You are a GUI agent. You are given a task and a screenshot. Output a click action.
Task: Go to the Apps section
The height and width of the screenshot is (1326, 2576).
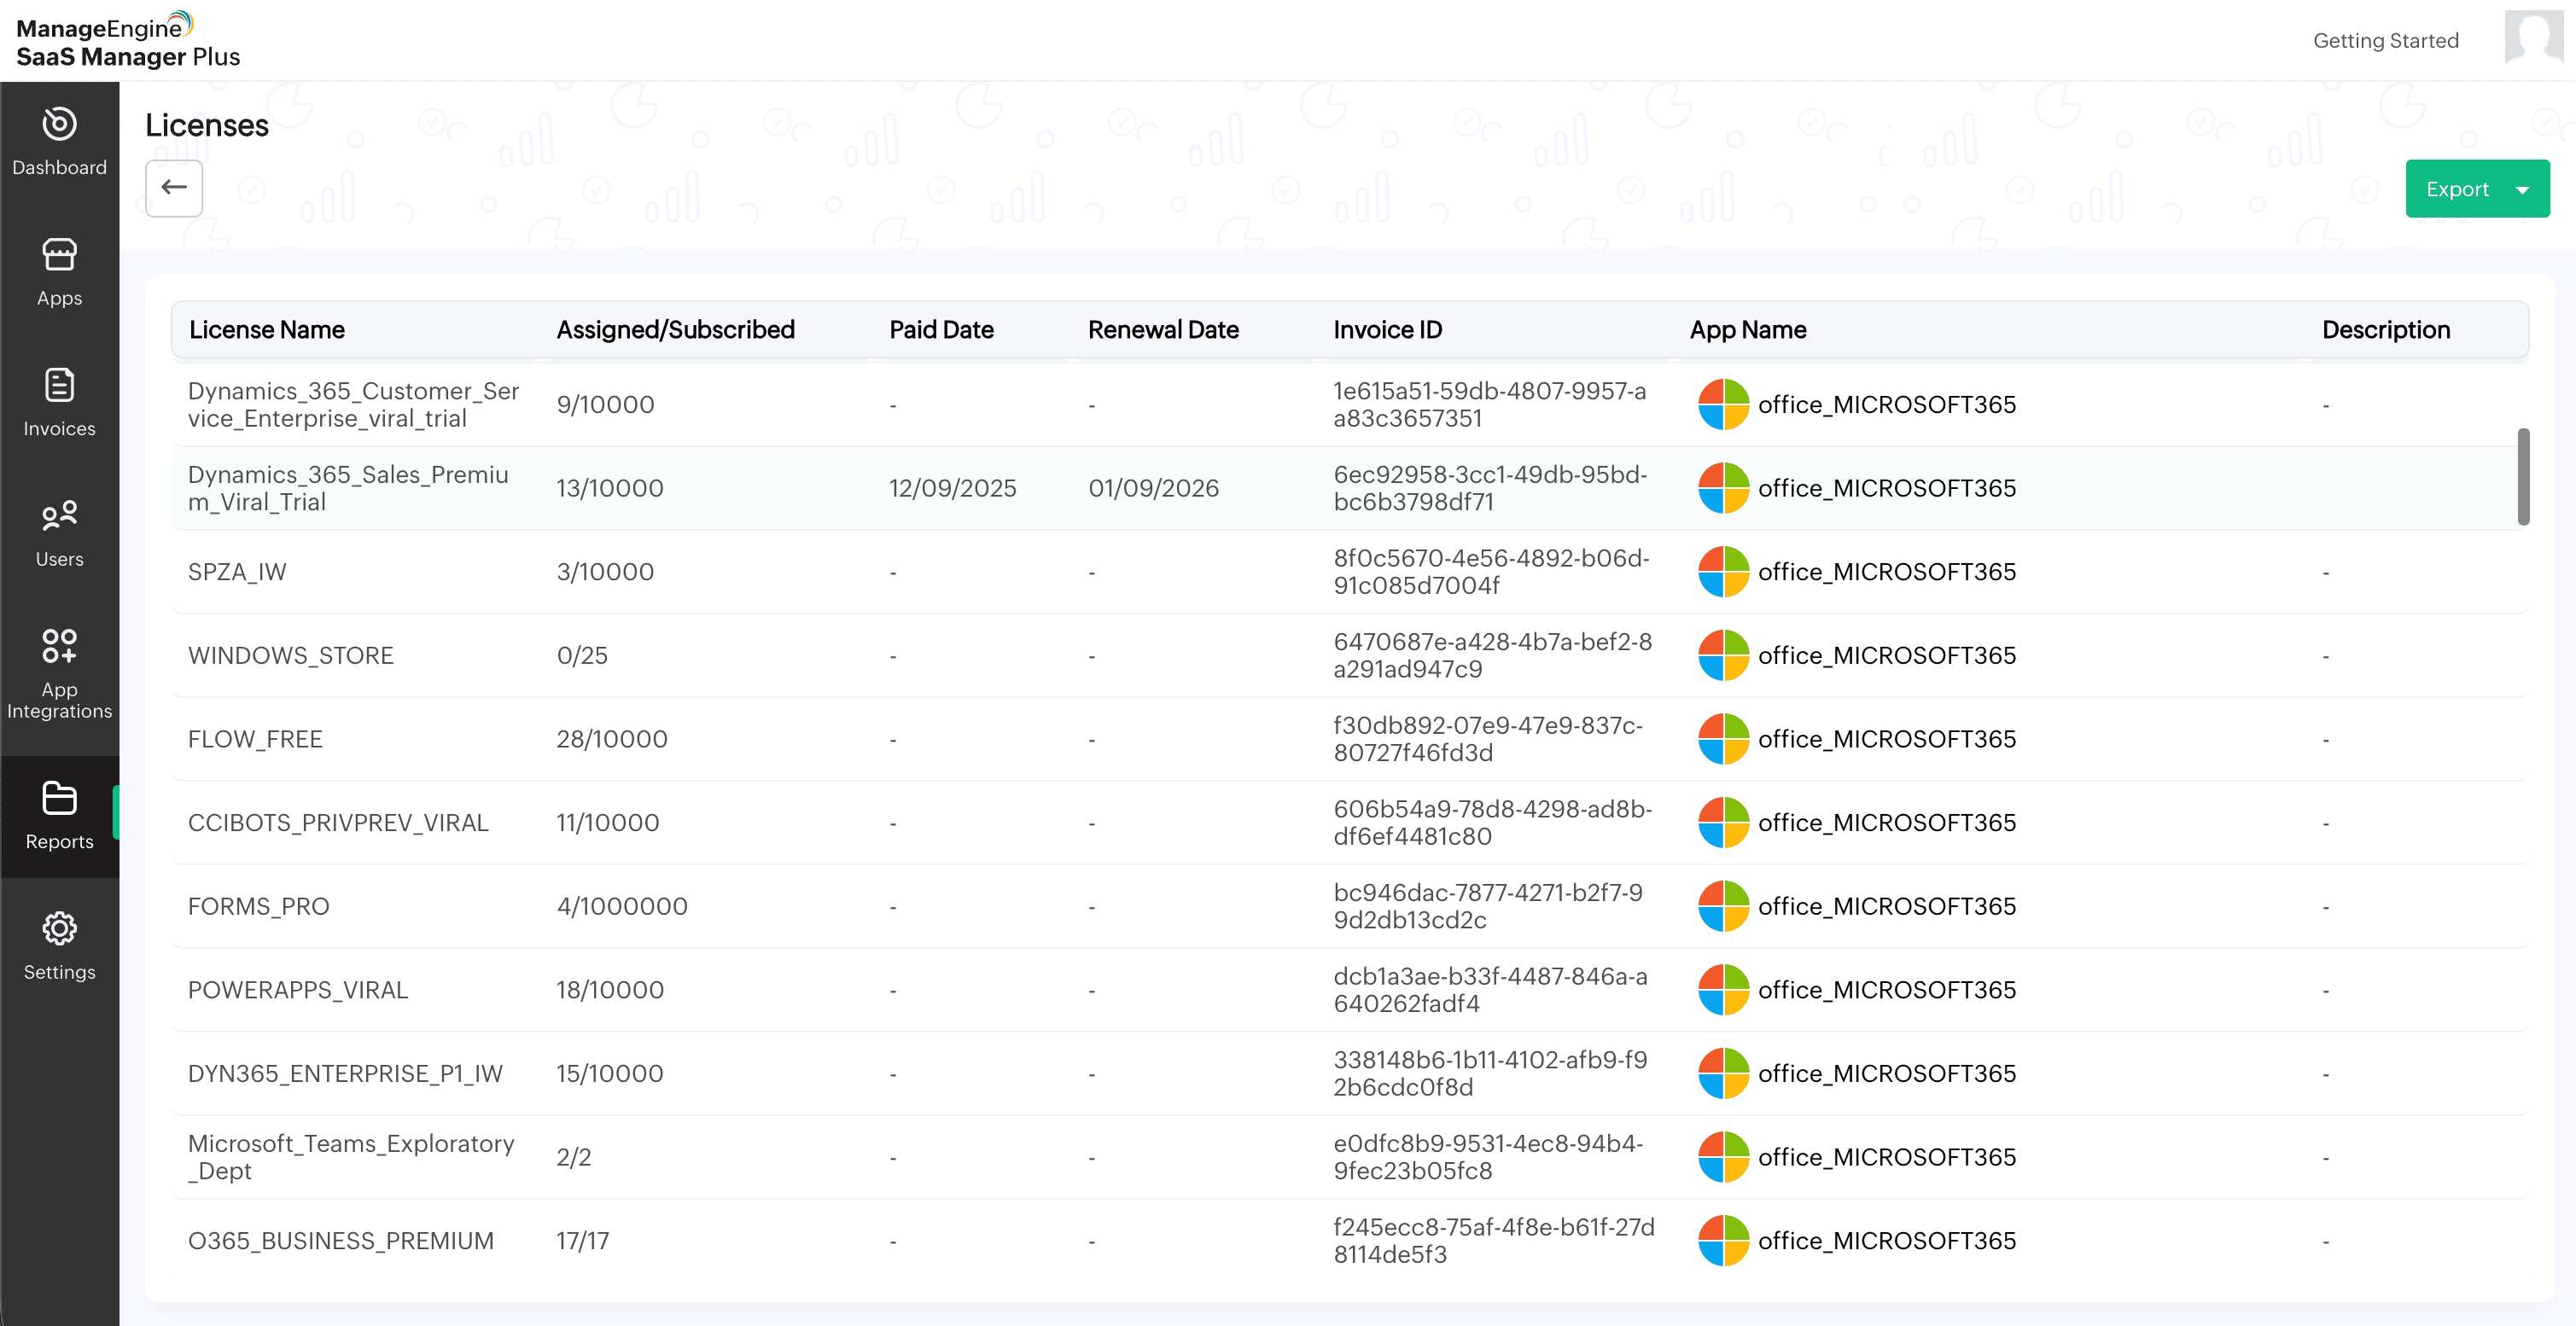click(x=59, y=272)
